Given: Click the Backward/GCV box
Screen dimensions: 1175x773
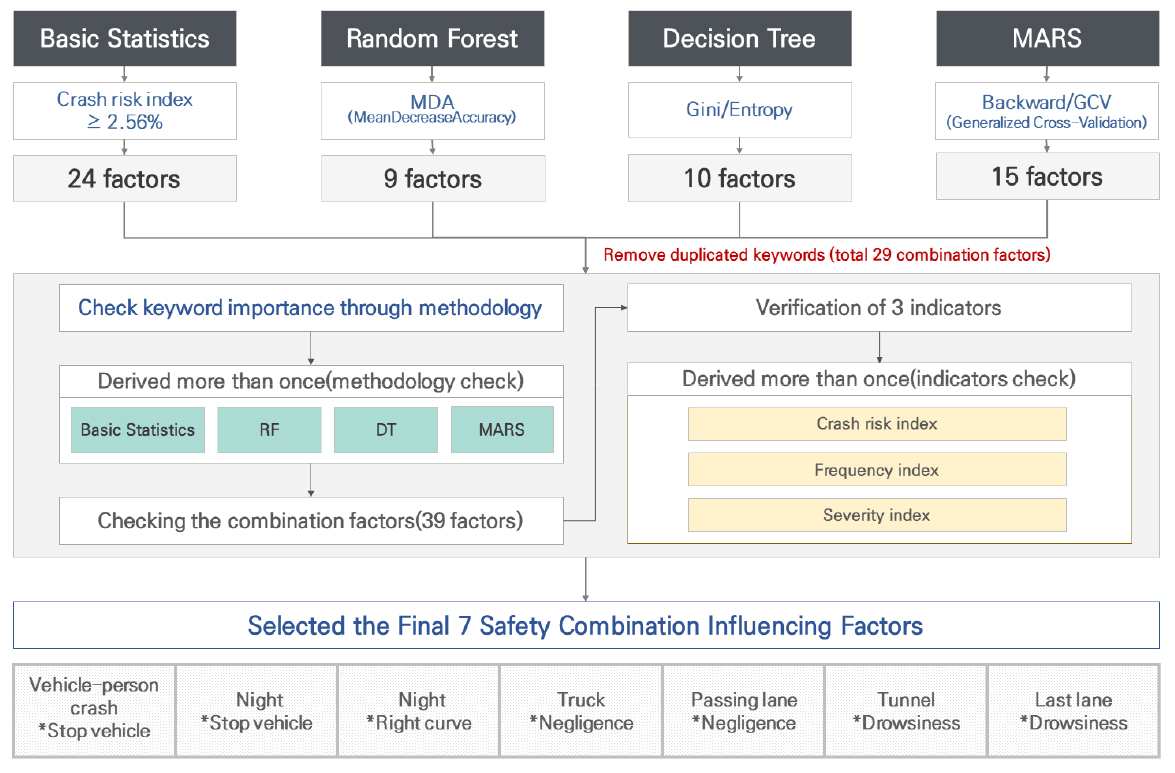Looking at the screenshot, I should [1047, 109].
